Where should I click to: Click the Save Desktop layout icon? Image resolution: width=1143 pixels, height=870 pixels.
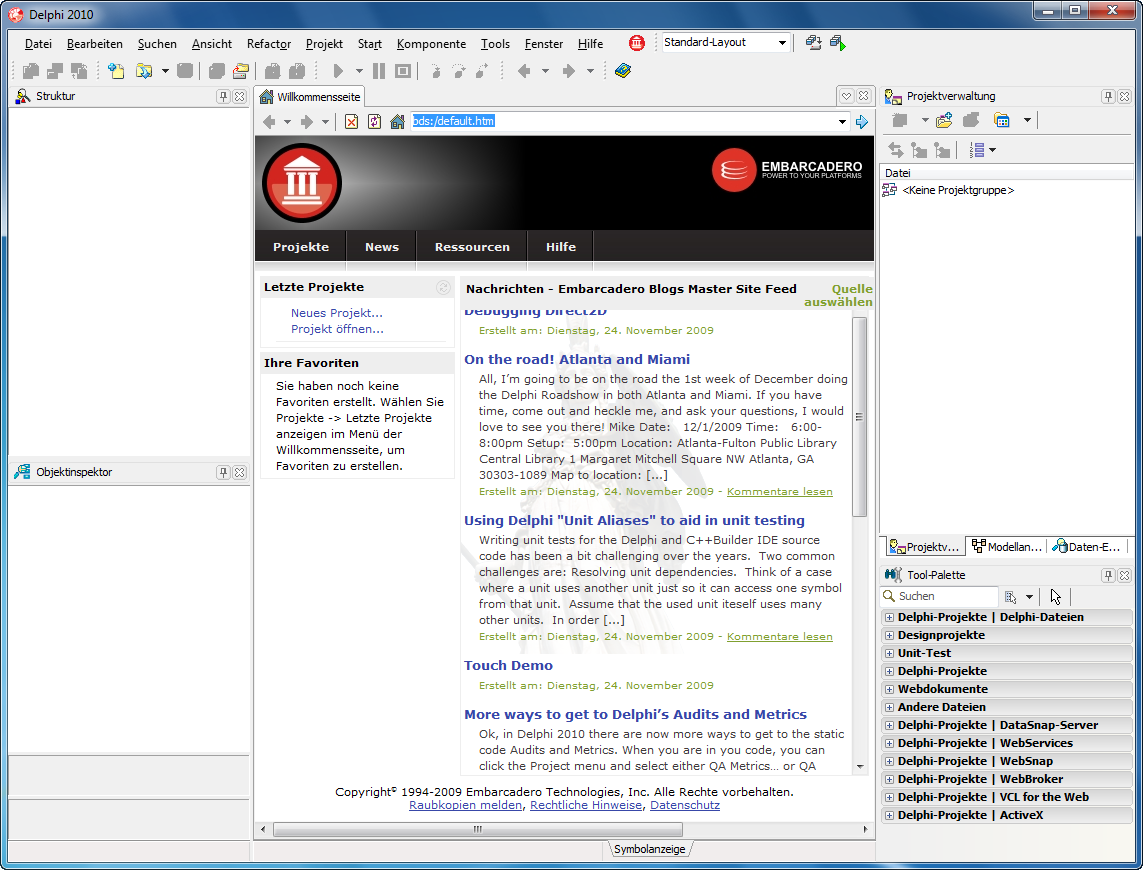click(814, 43)
